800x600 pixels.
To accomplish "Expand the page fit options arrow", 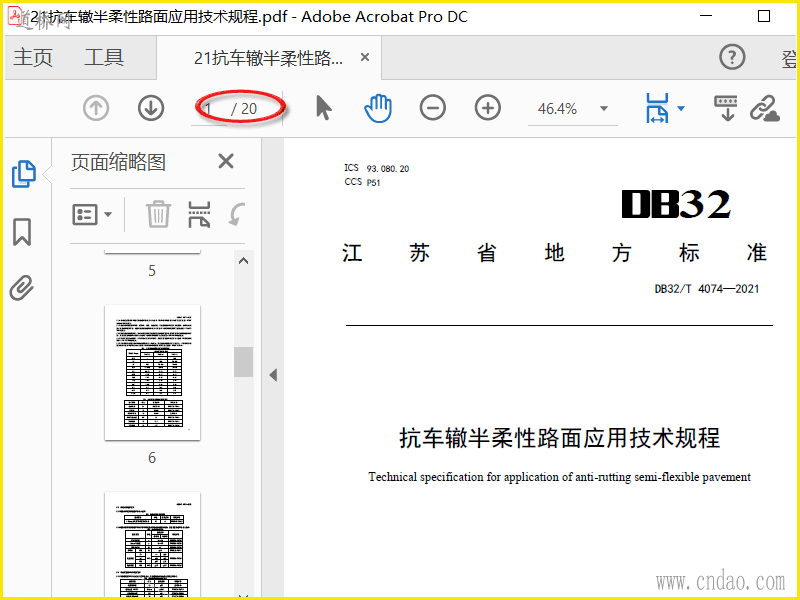I will click(681, 108).
